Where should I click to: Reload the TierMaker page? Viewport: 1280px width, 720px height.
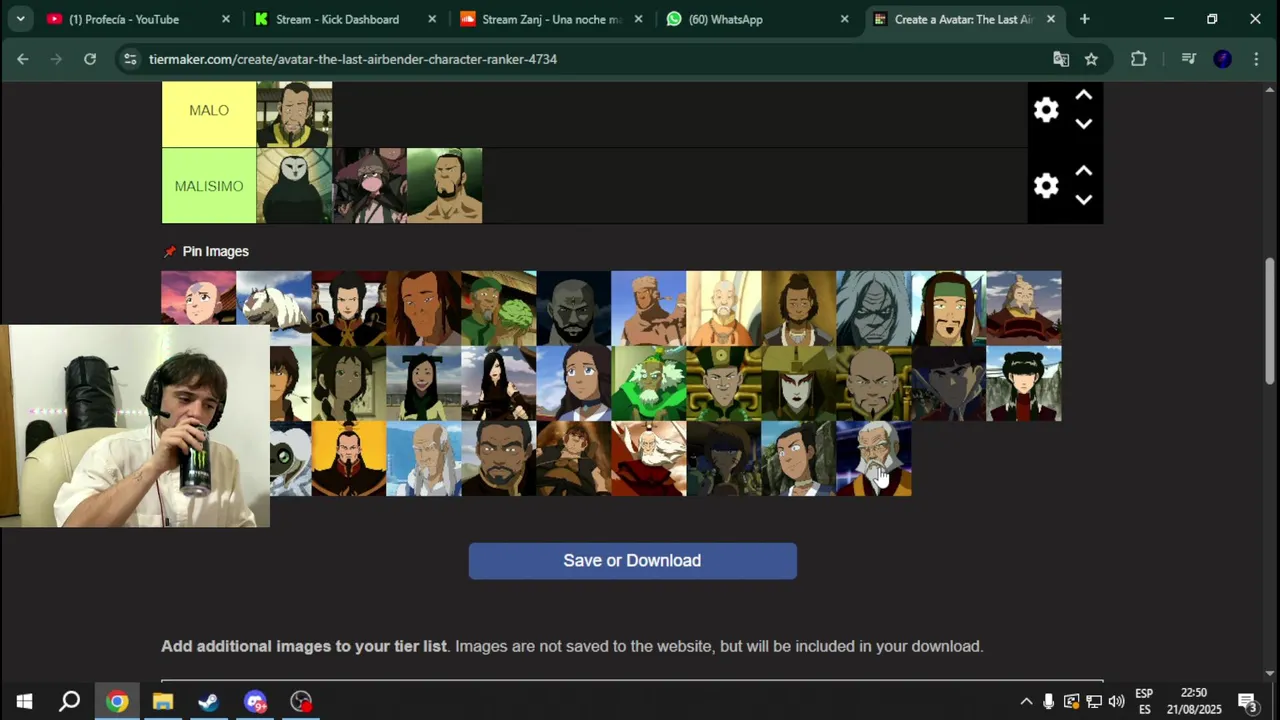coord(90,59)
